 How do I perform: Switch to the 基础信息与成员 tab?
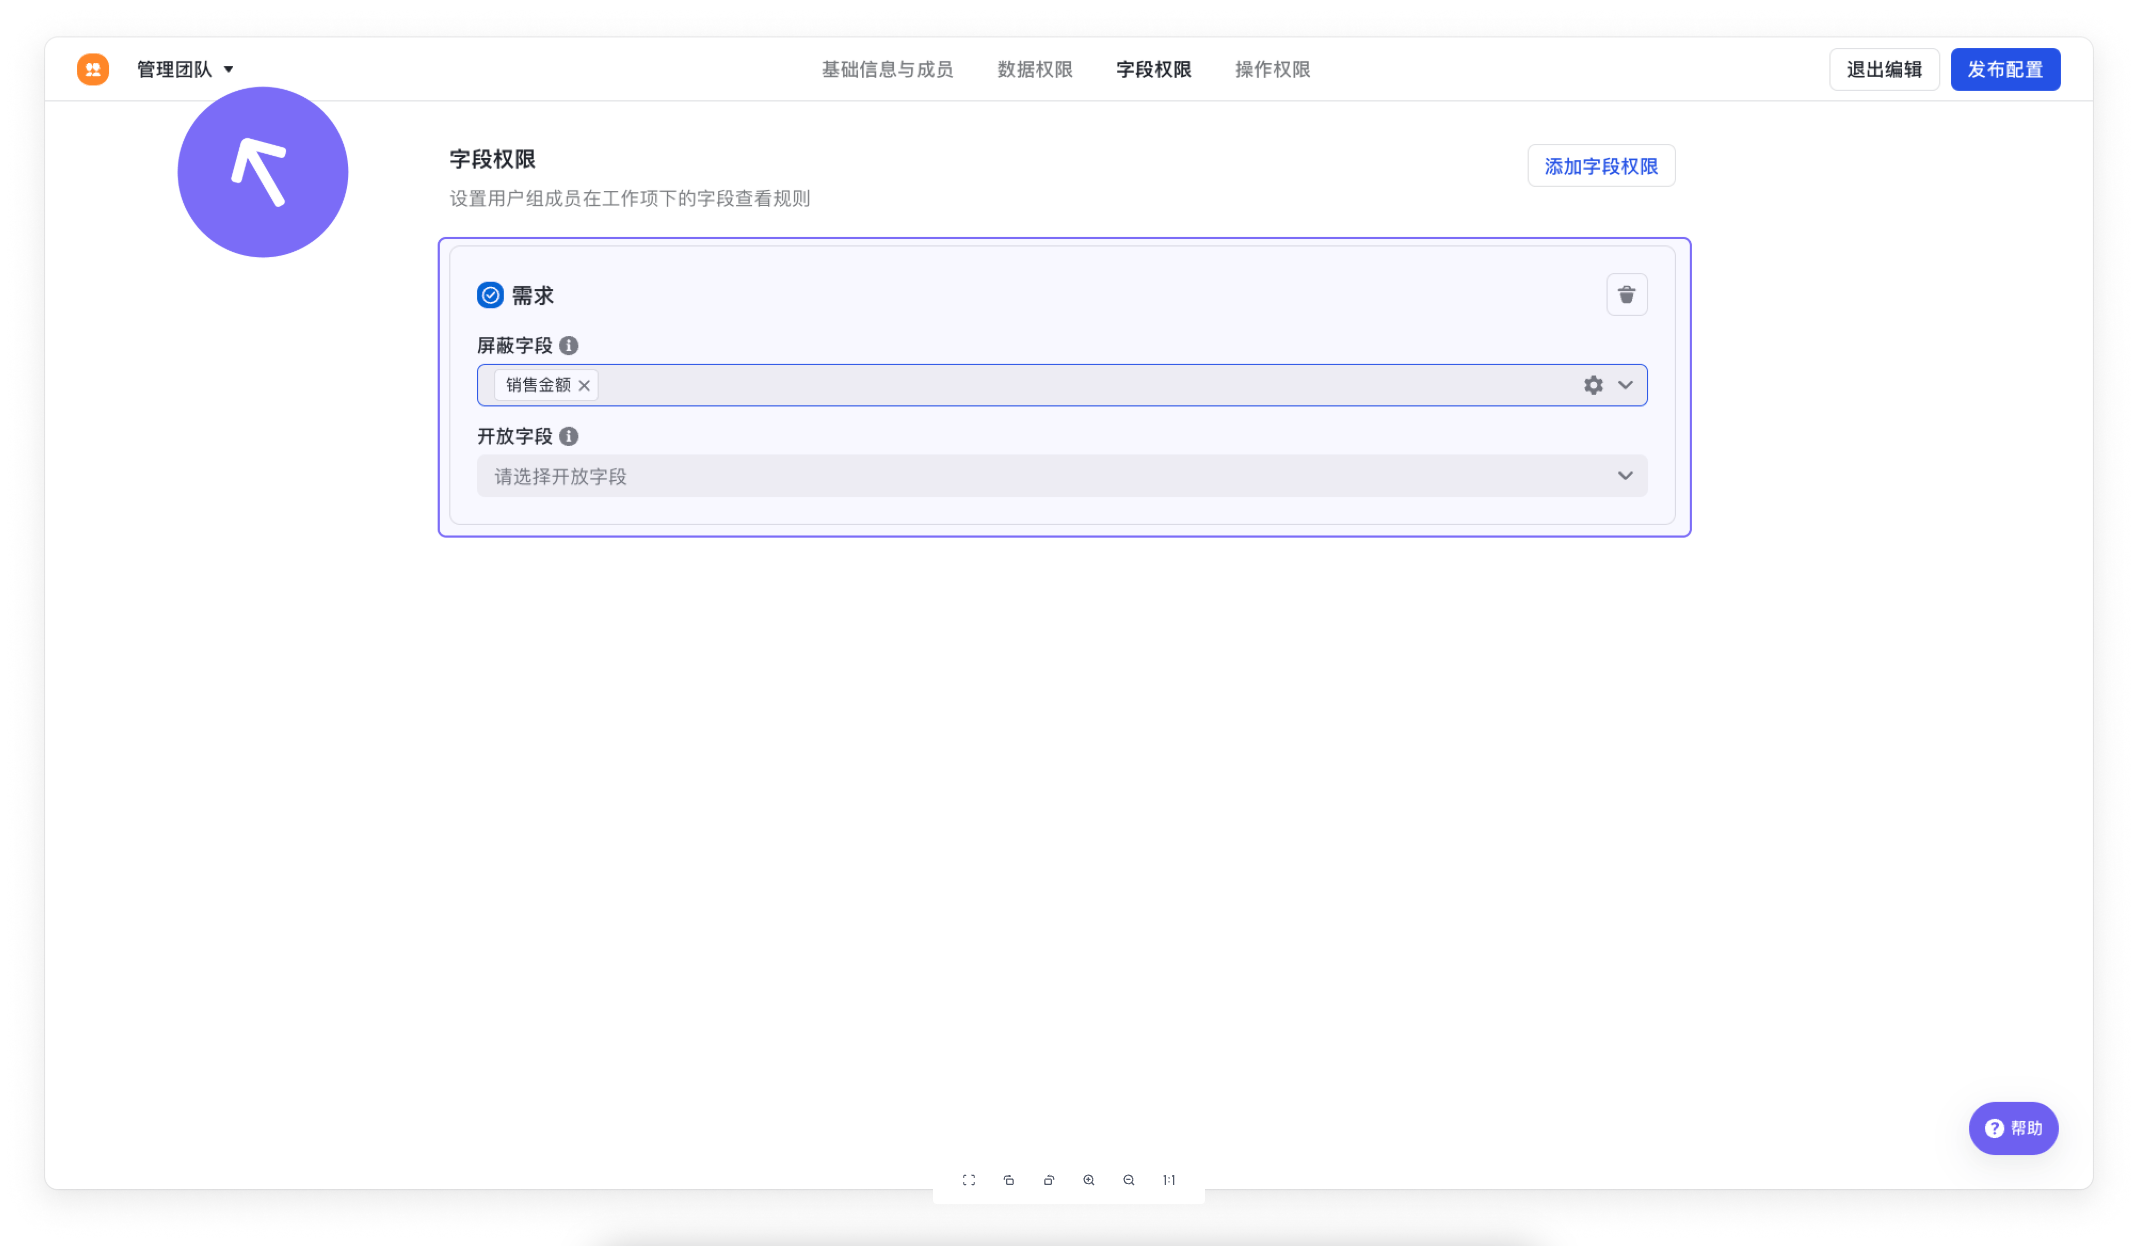click(887, 69)
